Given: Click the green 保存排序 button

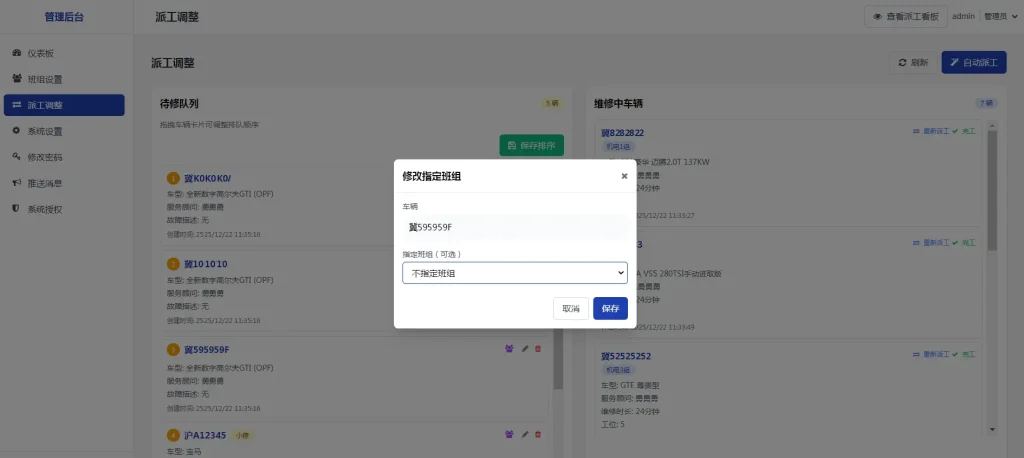Looking at the screenshot, I should tap(532, 146).
